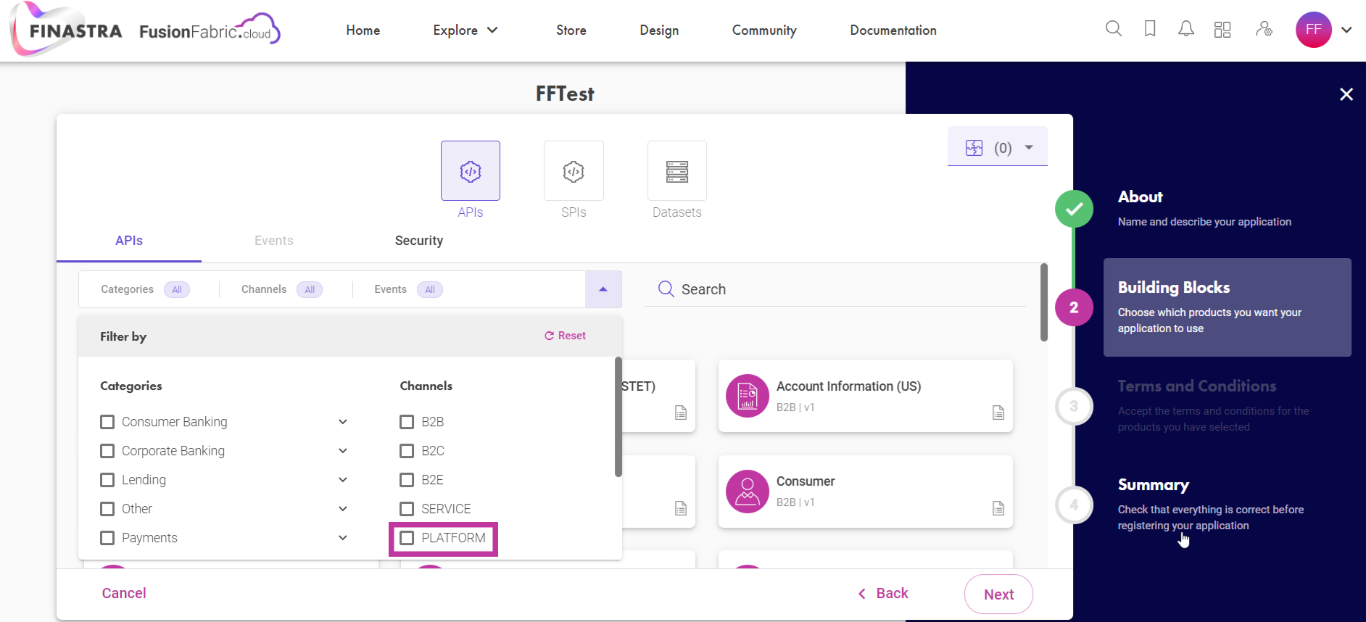The height and width of the screenshot is (622, 1366).
Task: Click step 4 Summary circle
Action: 1074,505
